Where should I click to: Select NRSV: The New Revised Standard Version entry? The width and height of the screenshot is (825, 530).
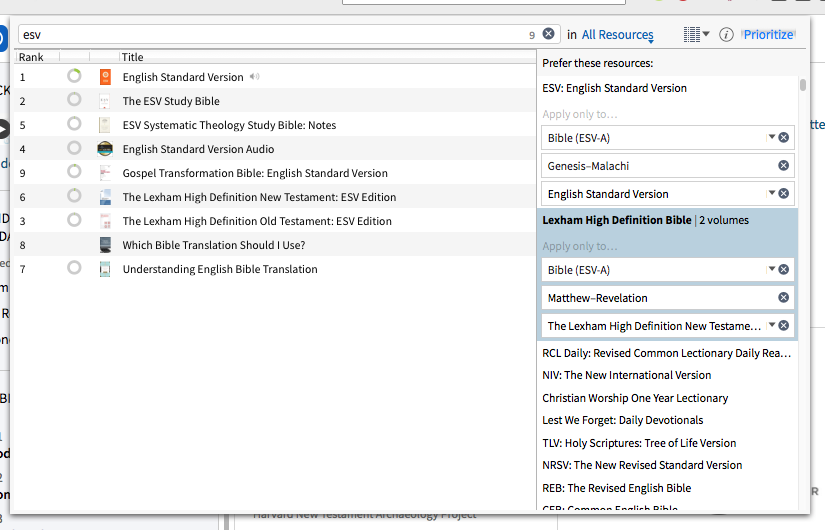[x=642, y=465]
